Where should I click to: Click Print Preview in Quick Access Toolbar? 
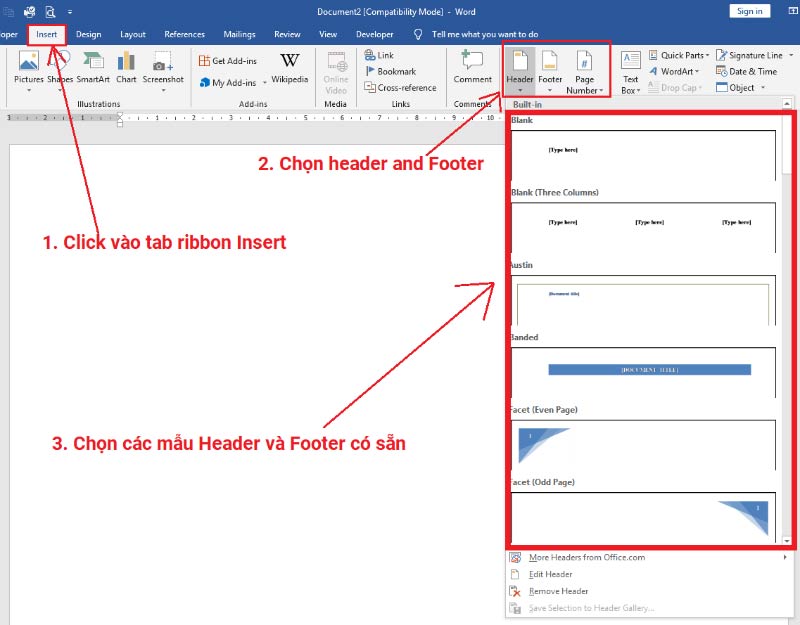(x=50, y=11)
